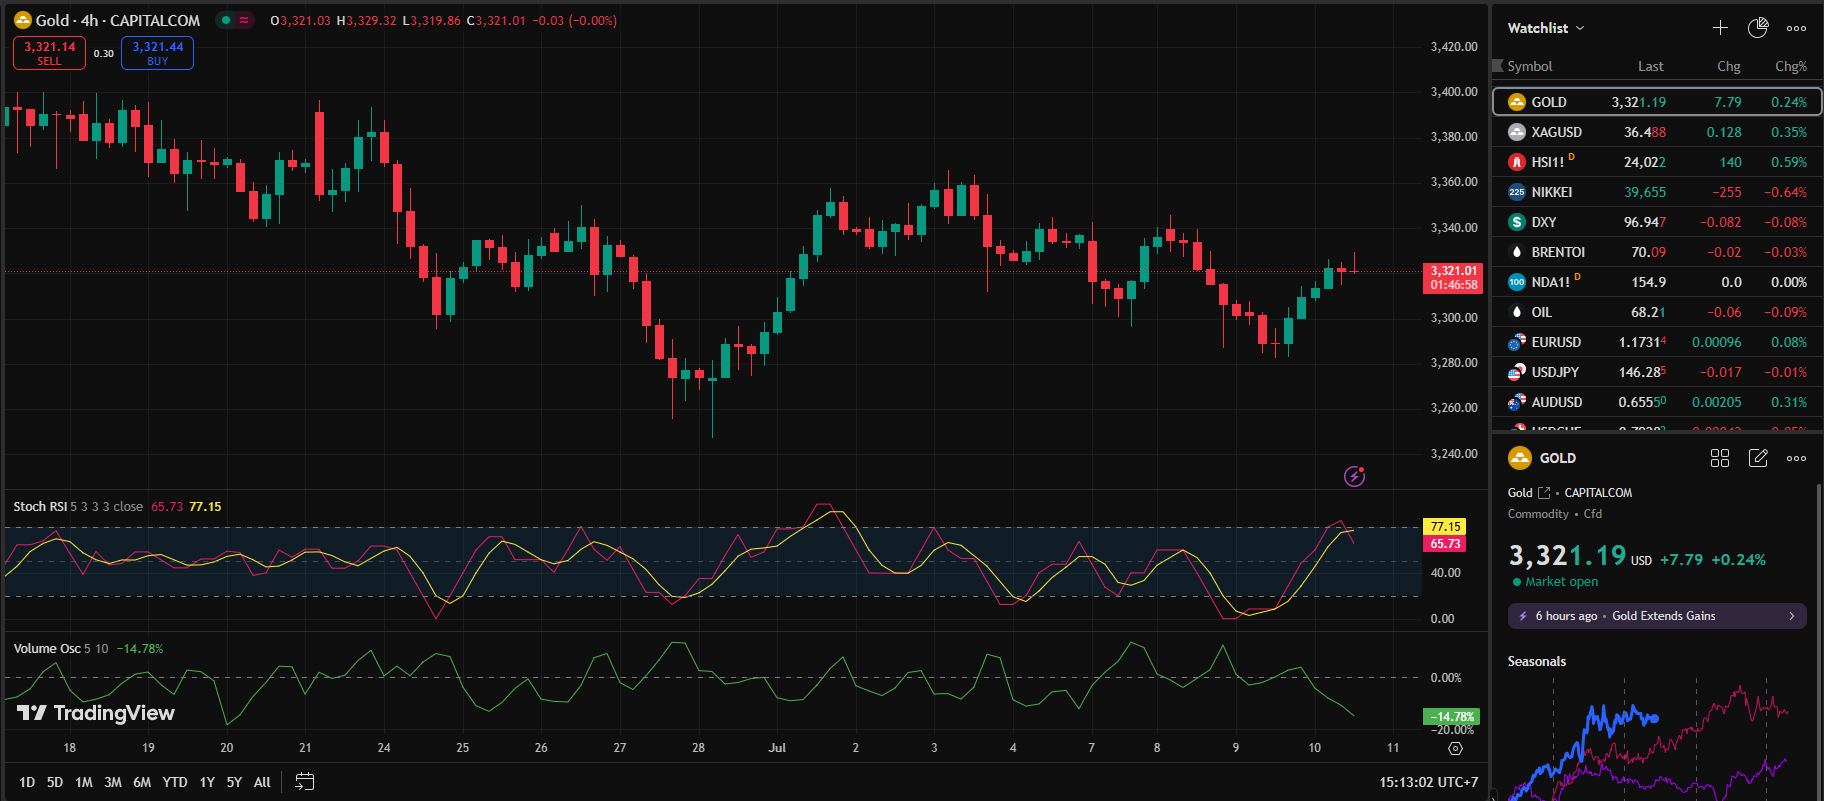
Task: Add a symbol to the watchlist
Action: tap(1720, 28)
